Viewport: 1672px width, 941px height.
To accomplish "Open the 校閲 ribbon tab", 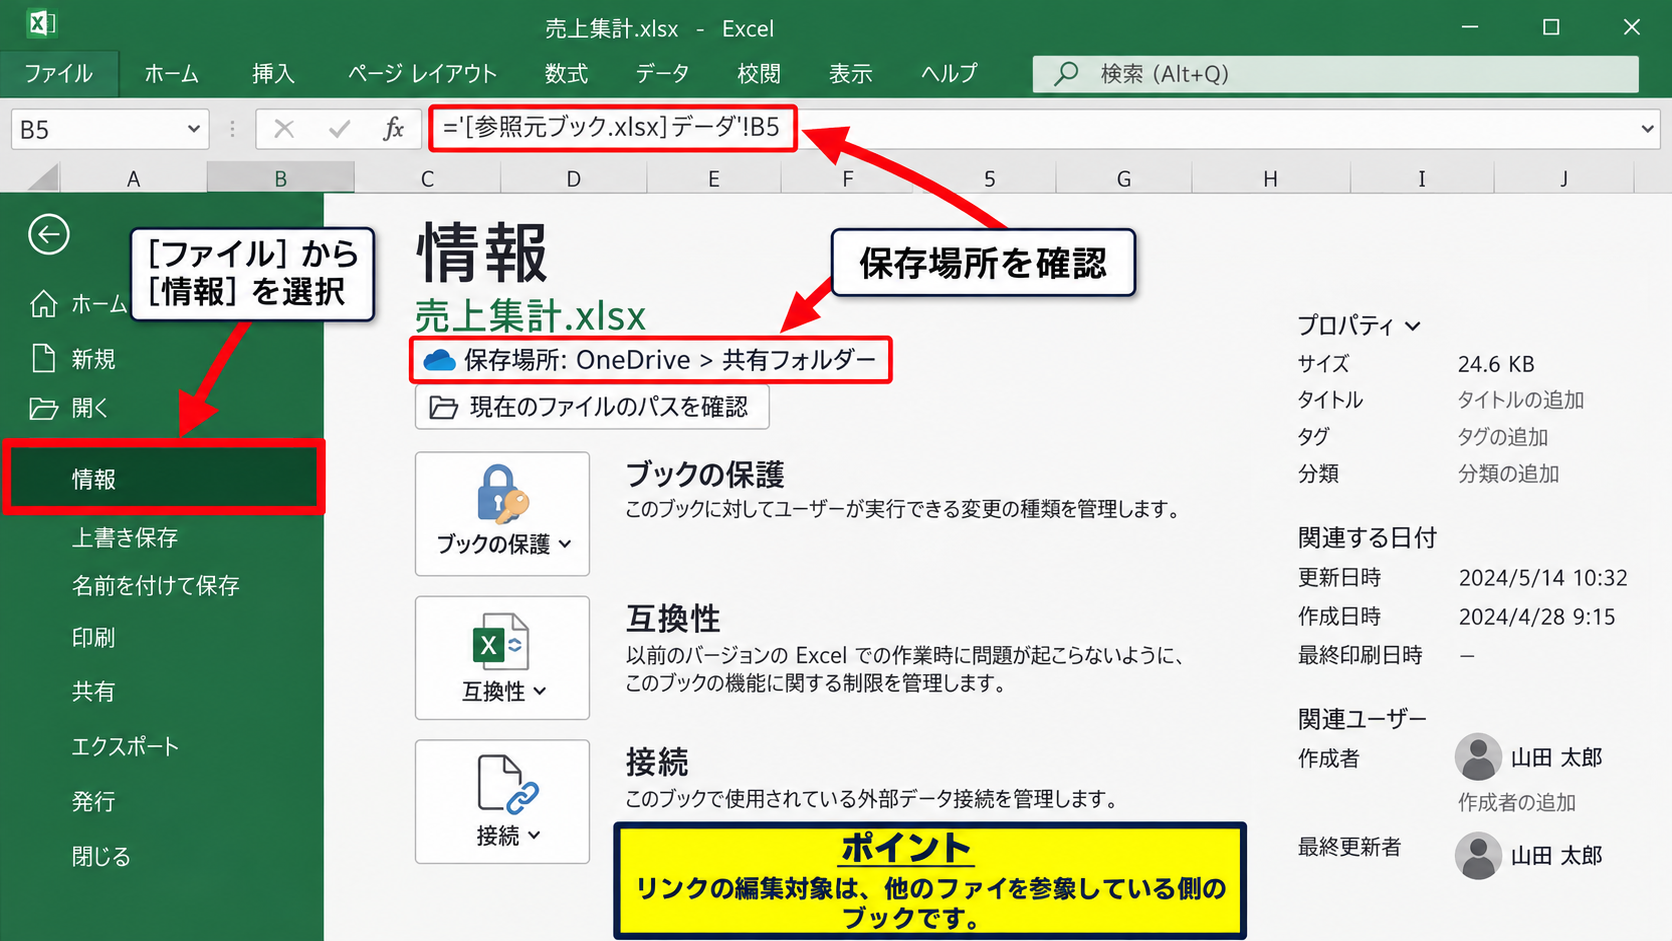I will (x=758, y=73).
